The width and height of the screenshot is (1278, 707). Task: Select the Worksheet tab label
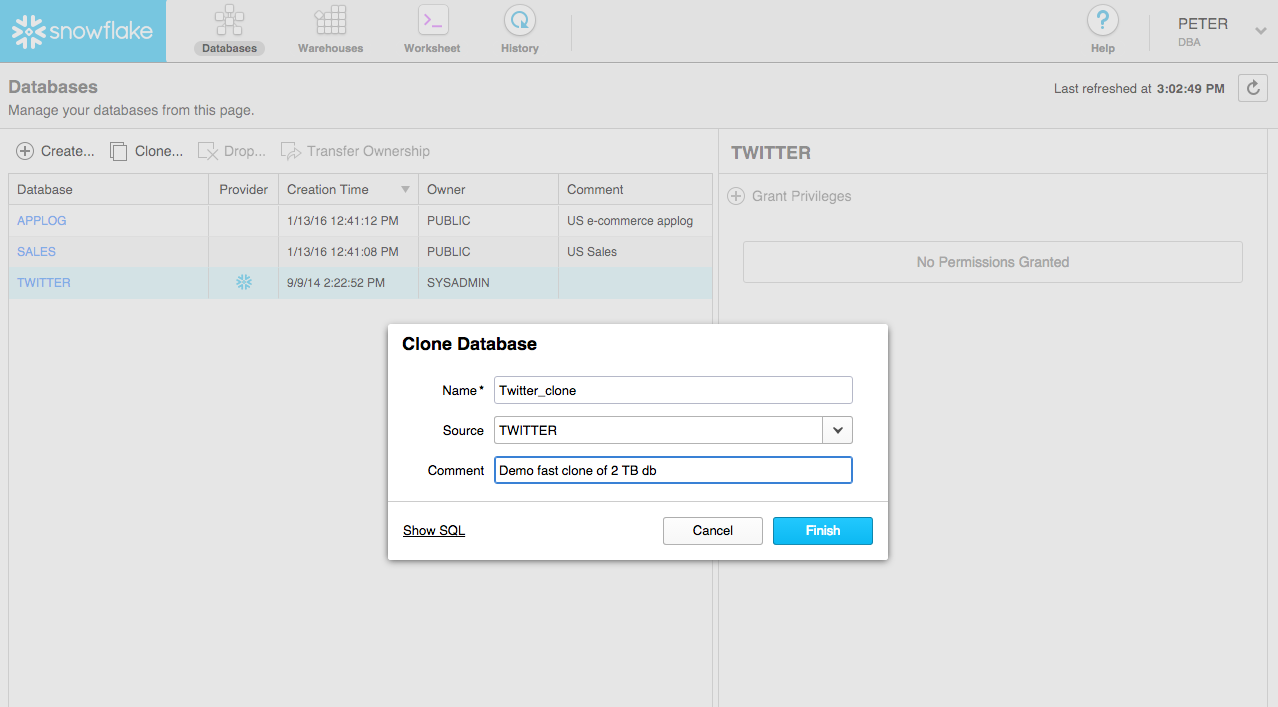[432, 48]
